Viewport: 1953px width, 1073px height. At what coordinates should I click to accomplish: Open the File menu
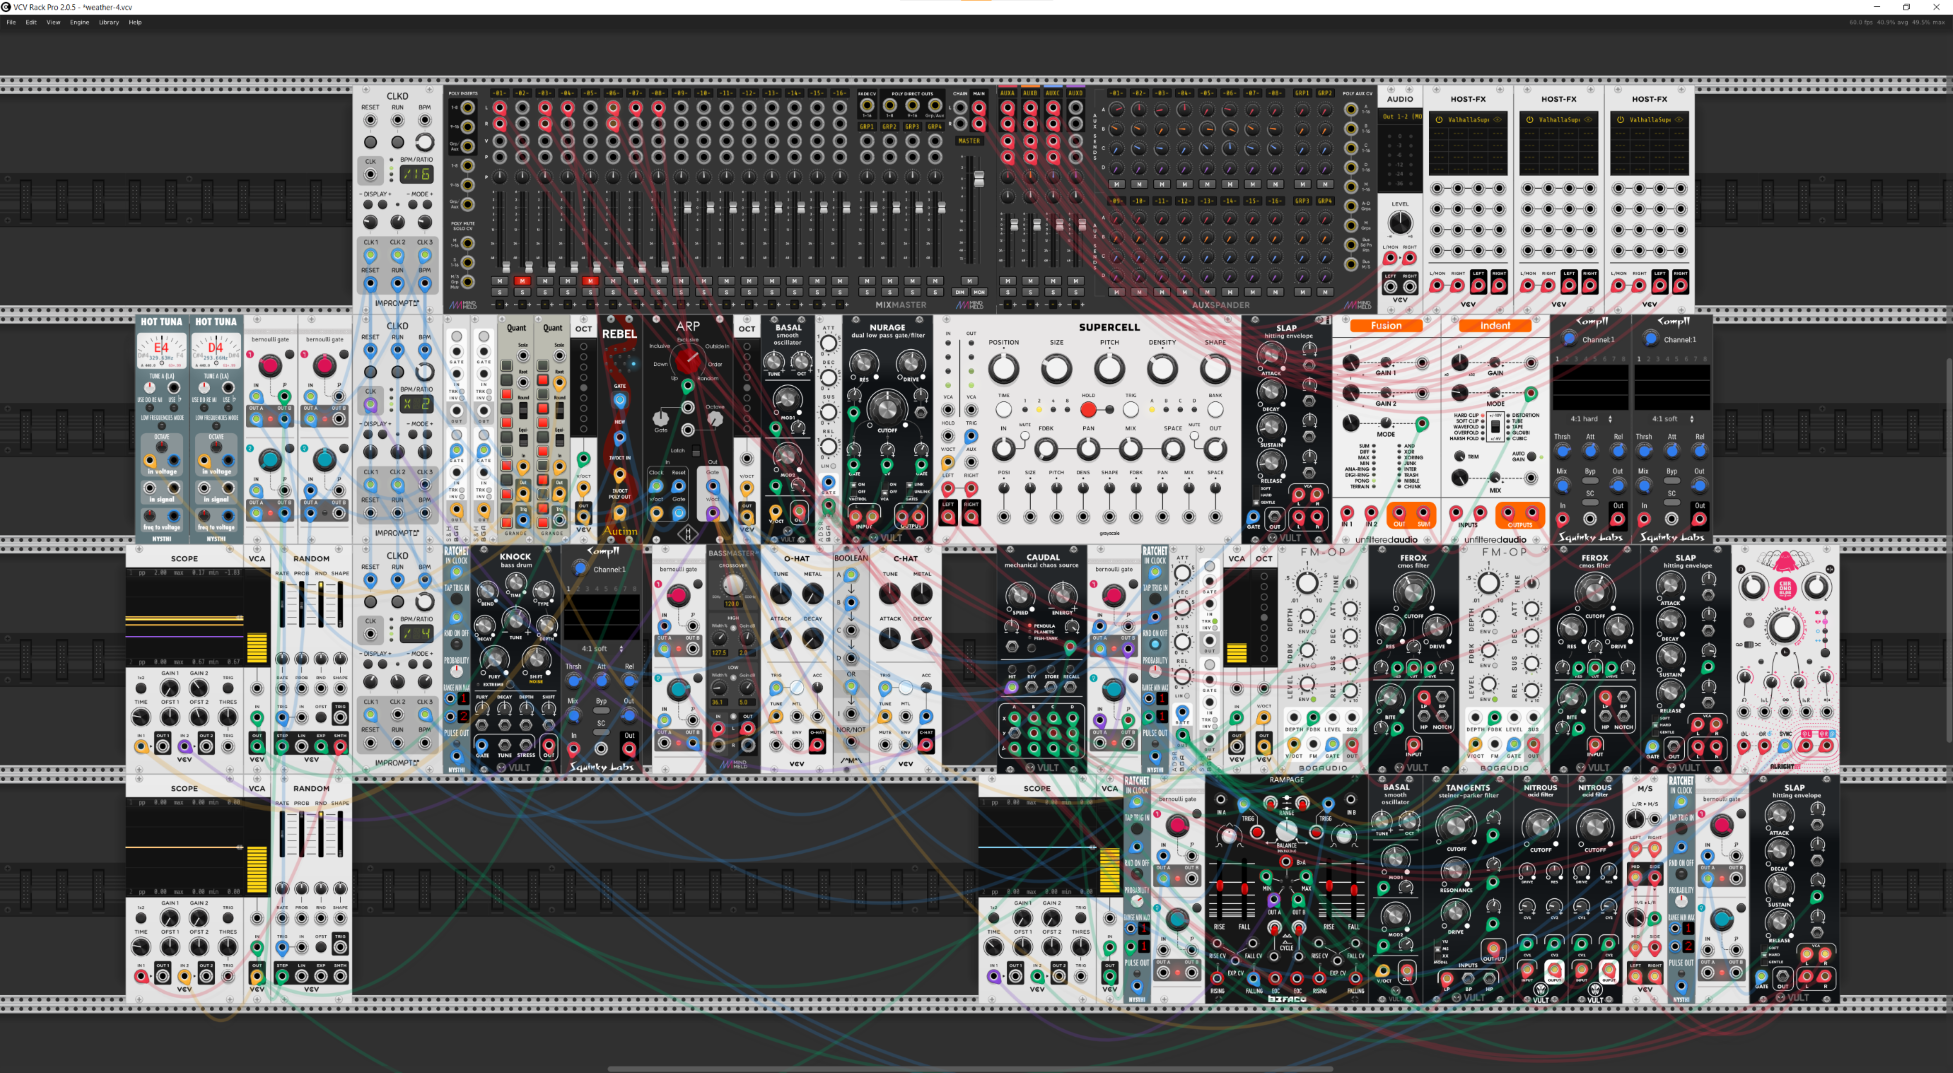pyautogui.click(x=11, y=22)
